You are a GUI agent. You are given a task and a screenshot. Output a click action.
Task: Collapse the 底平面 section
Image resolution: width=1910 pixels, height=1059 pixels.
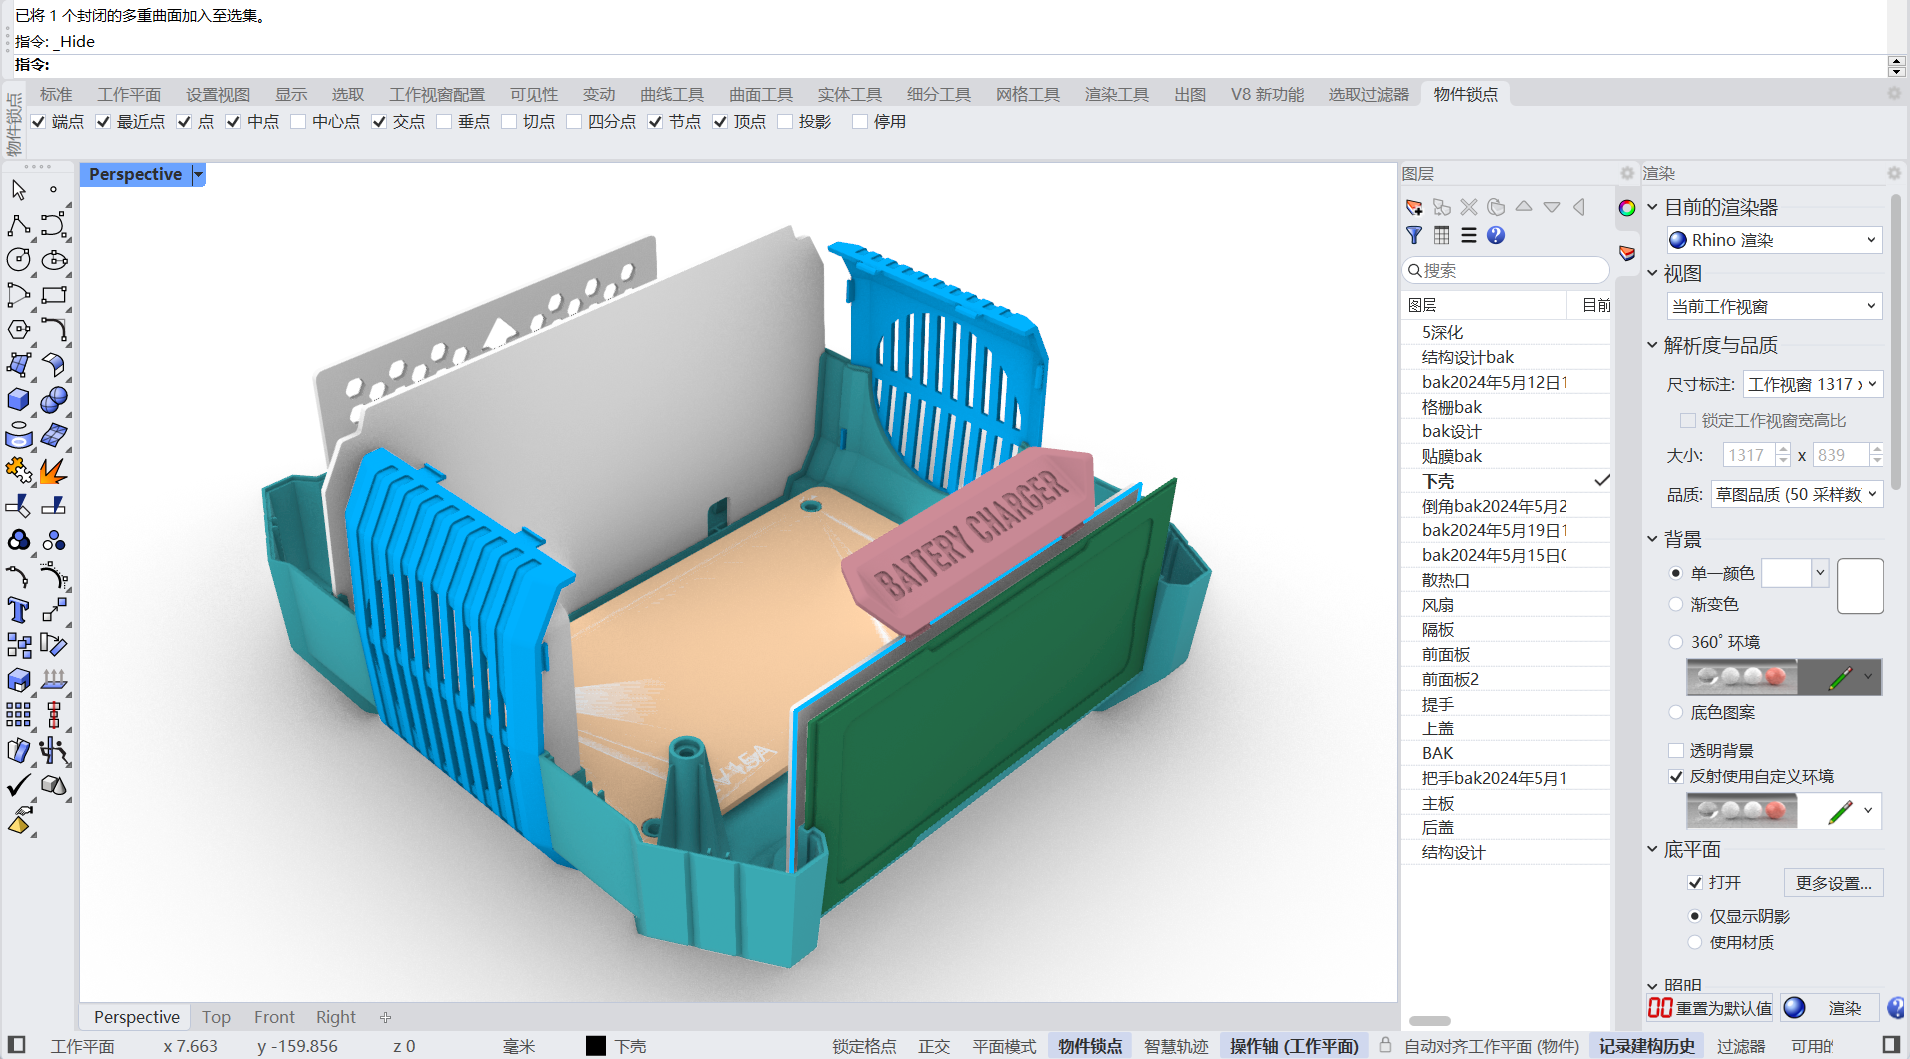(x=1652, y=849)
